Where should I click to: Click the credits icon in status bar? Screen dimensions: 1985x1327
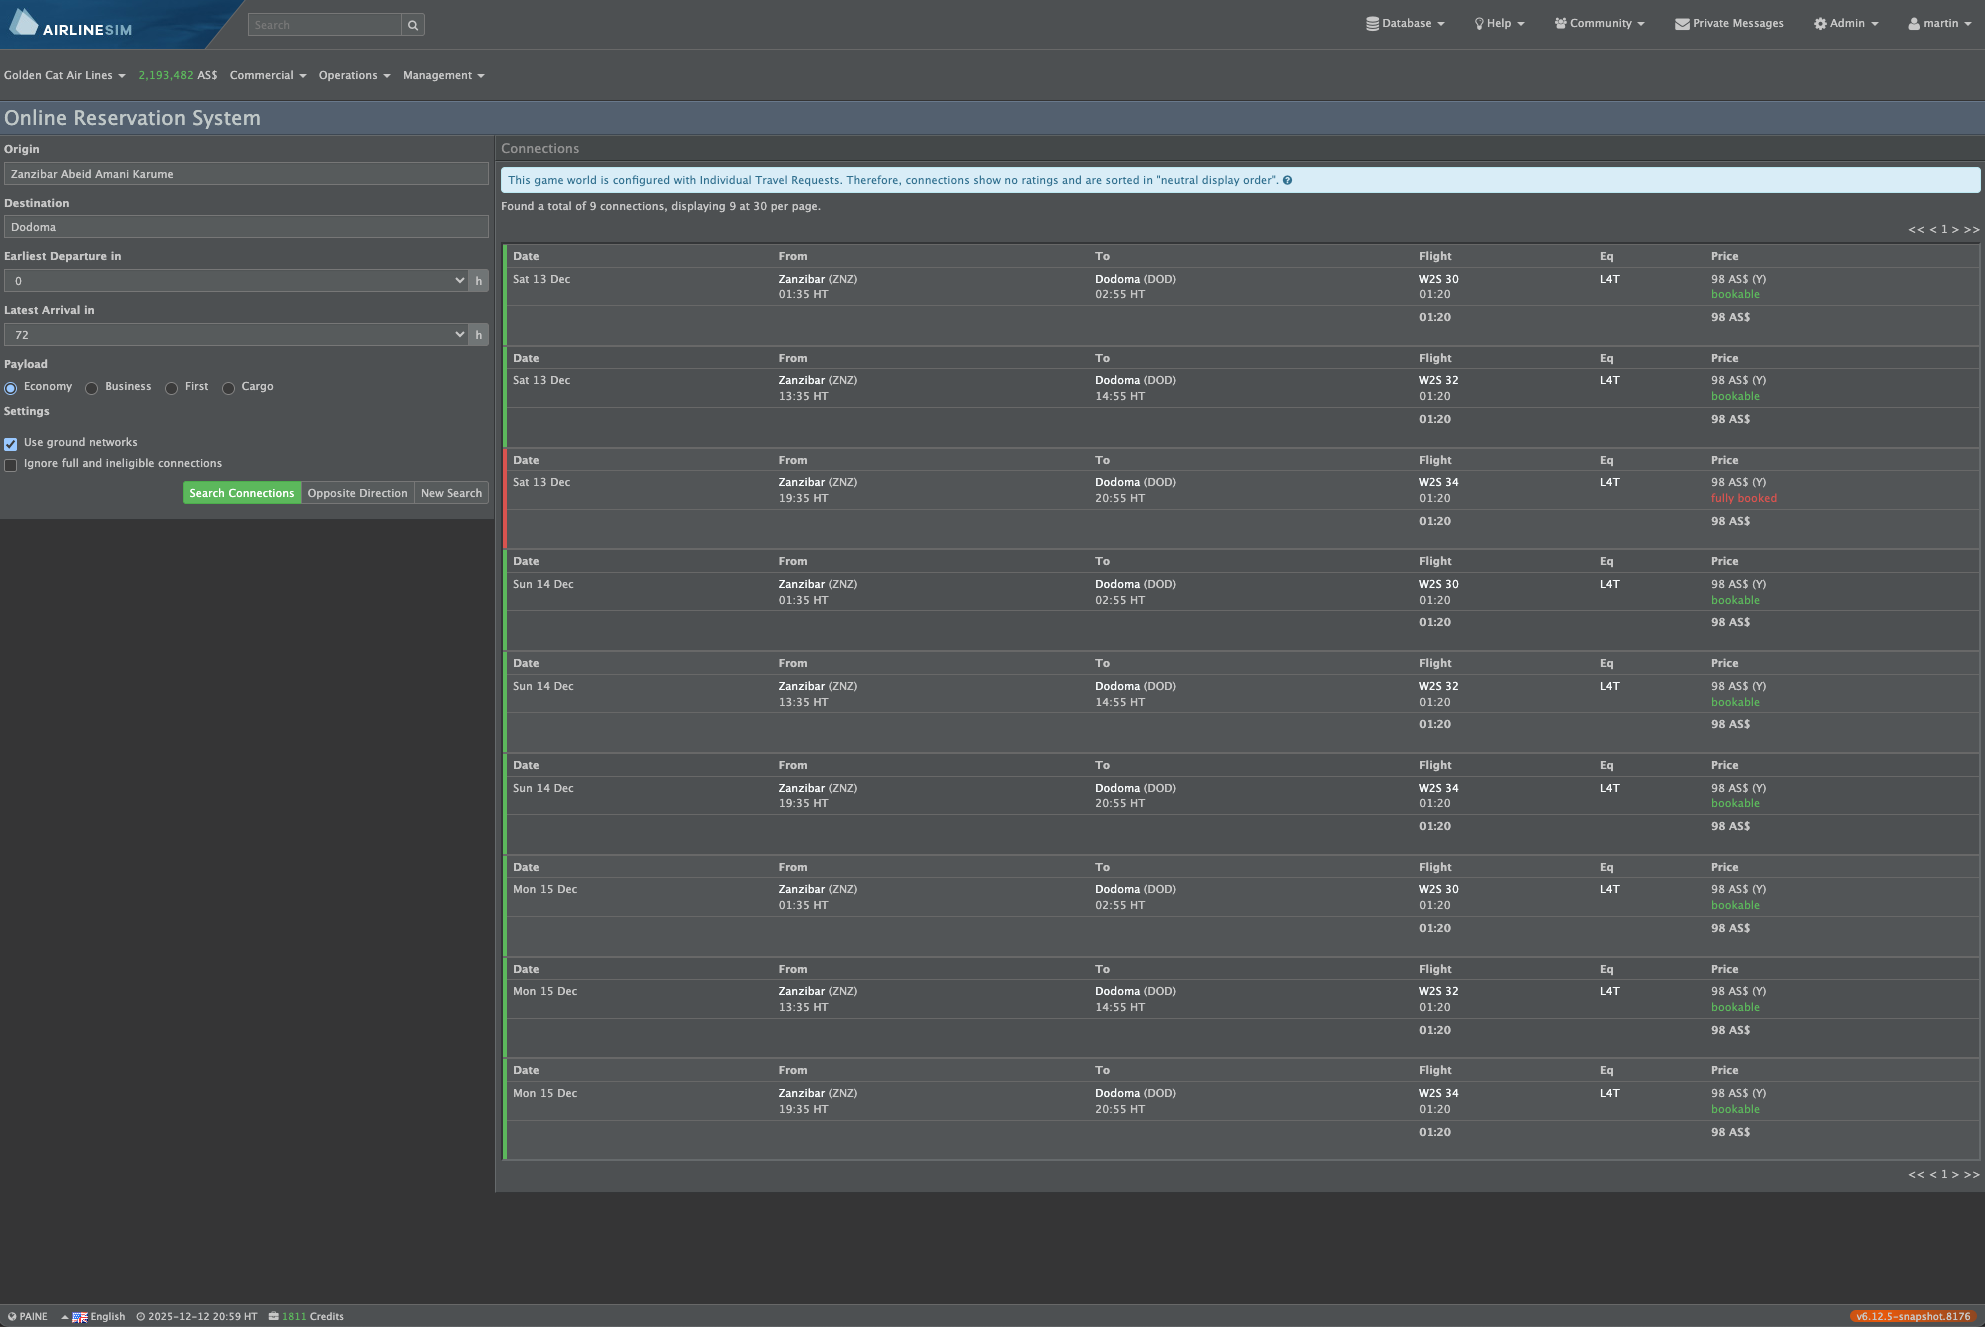[273, 1316]
